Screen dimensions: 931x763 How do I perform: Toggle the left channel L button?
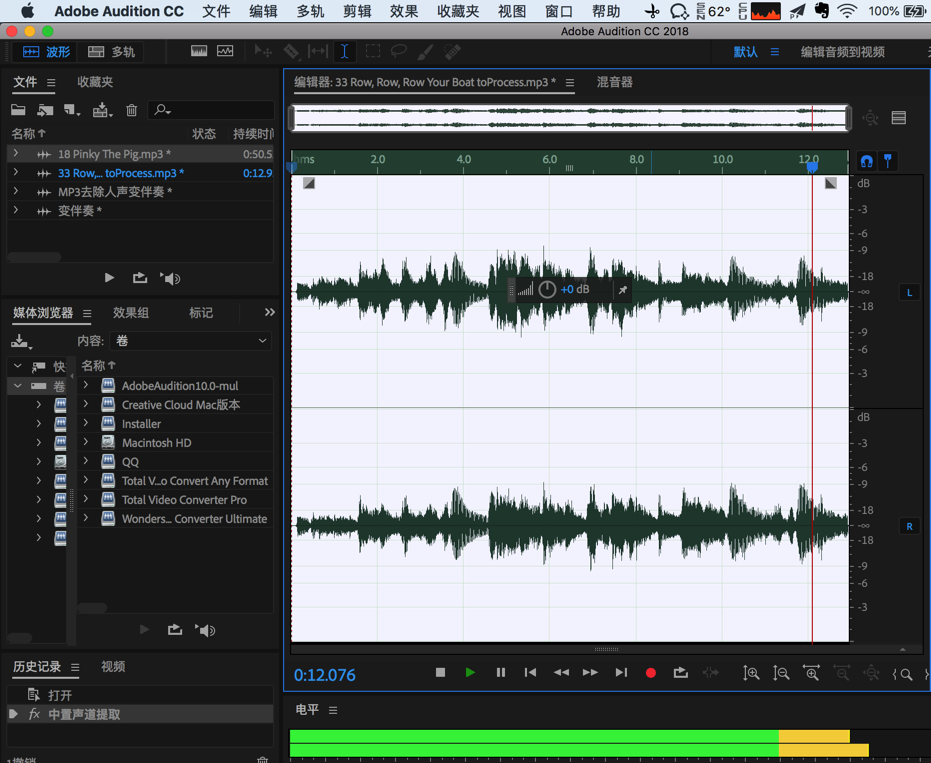tap(909, 292)
